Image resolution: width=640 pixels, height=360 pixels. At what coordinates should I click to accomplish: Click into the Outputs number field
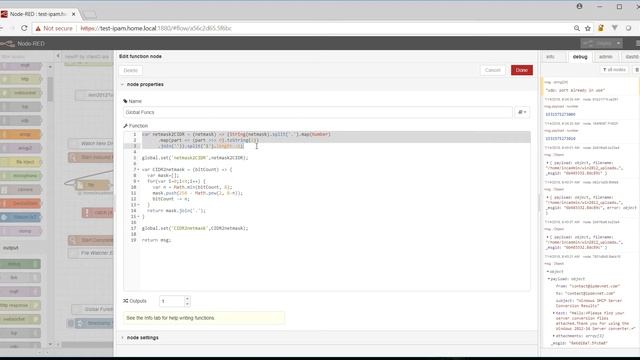tap(171, 301)
